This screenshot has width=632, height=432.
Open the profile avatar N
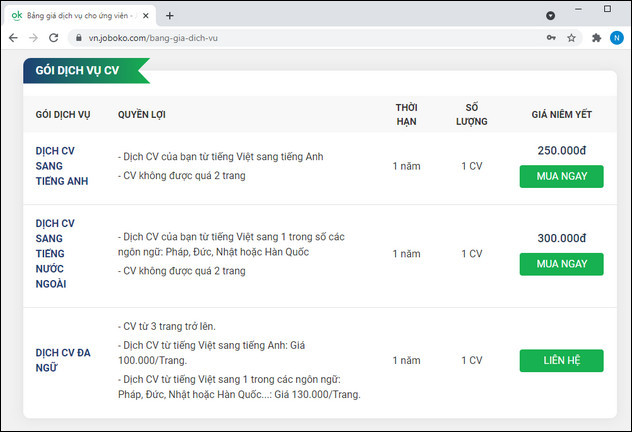(x=616, y=38)
